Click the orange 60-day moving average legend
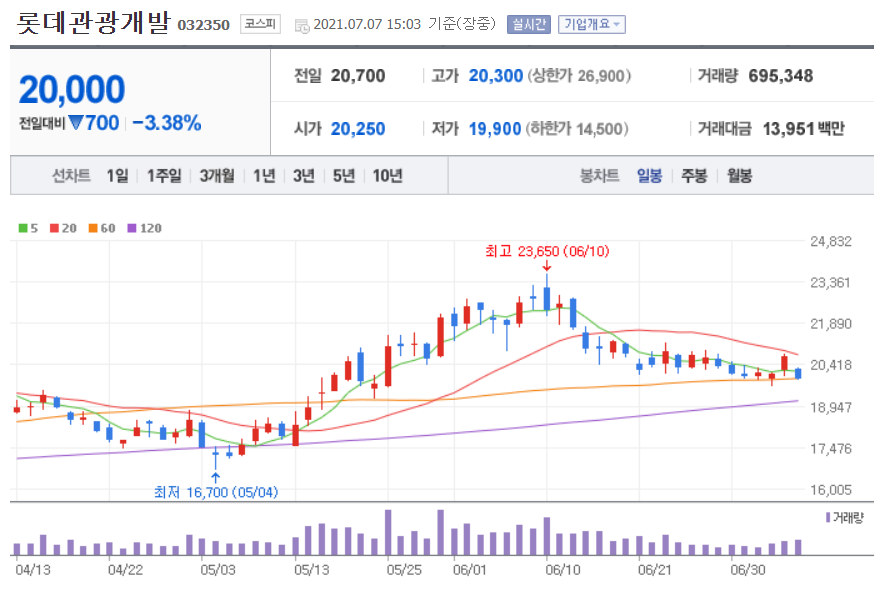 (102, 228)
